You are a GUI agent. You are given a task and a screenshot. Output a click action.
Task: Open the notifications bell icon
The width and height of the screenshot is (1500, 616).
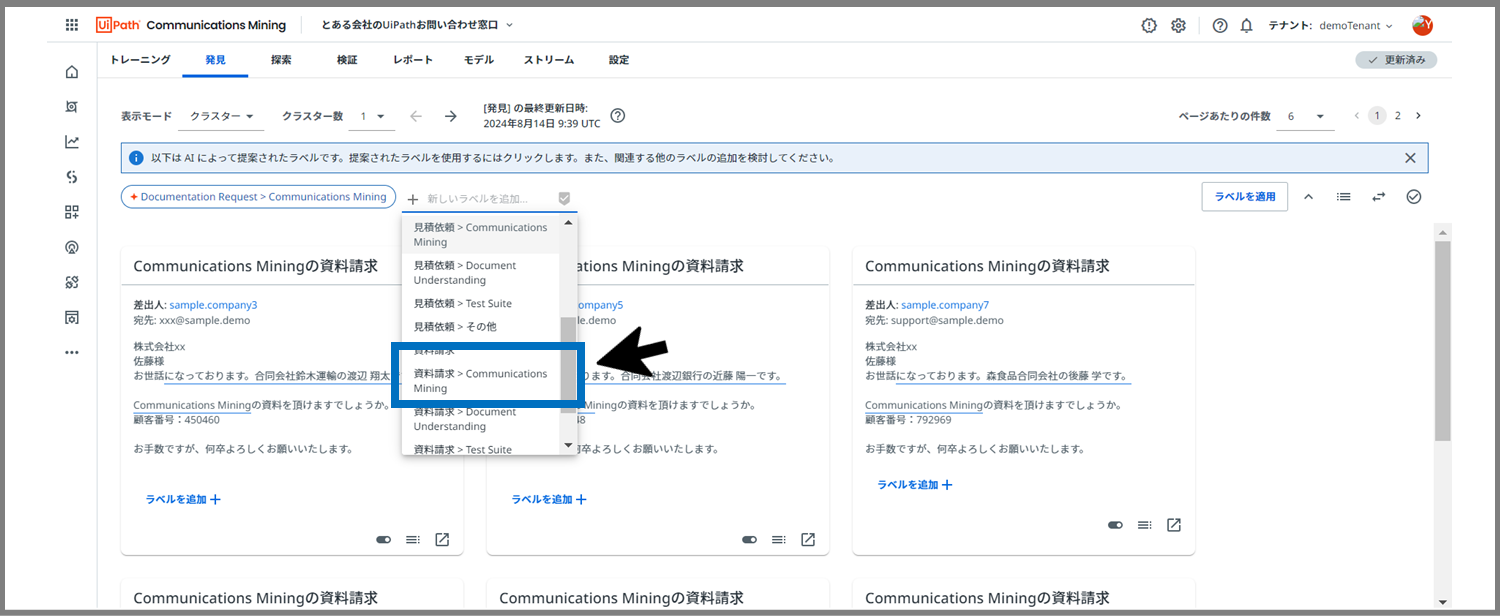click(x=1246, y=25)
